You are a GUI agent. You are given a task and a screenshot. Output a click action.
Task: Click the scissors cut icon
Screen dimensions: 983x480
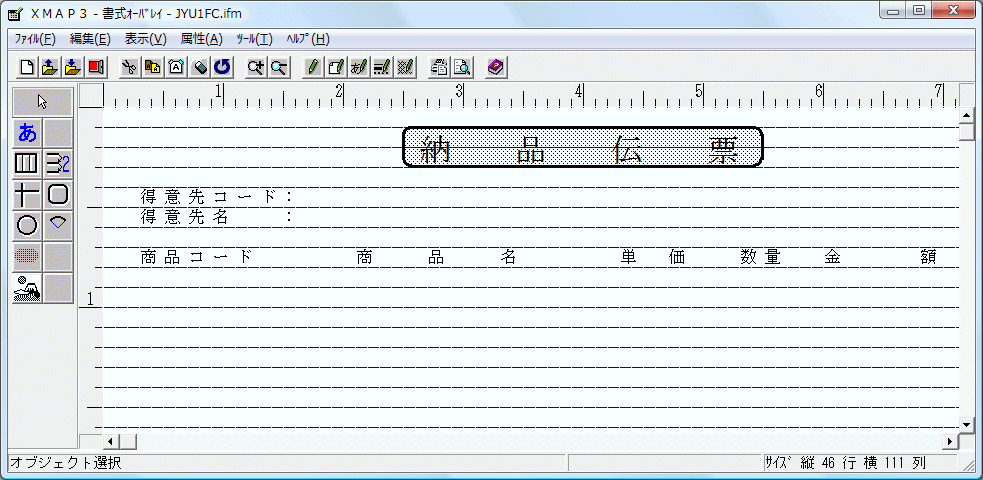point(129,67)
